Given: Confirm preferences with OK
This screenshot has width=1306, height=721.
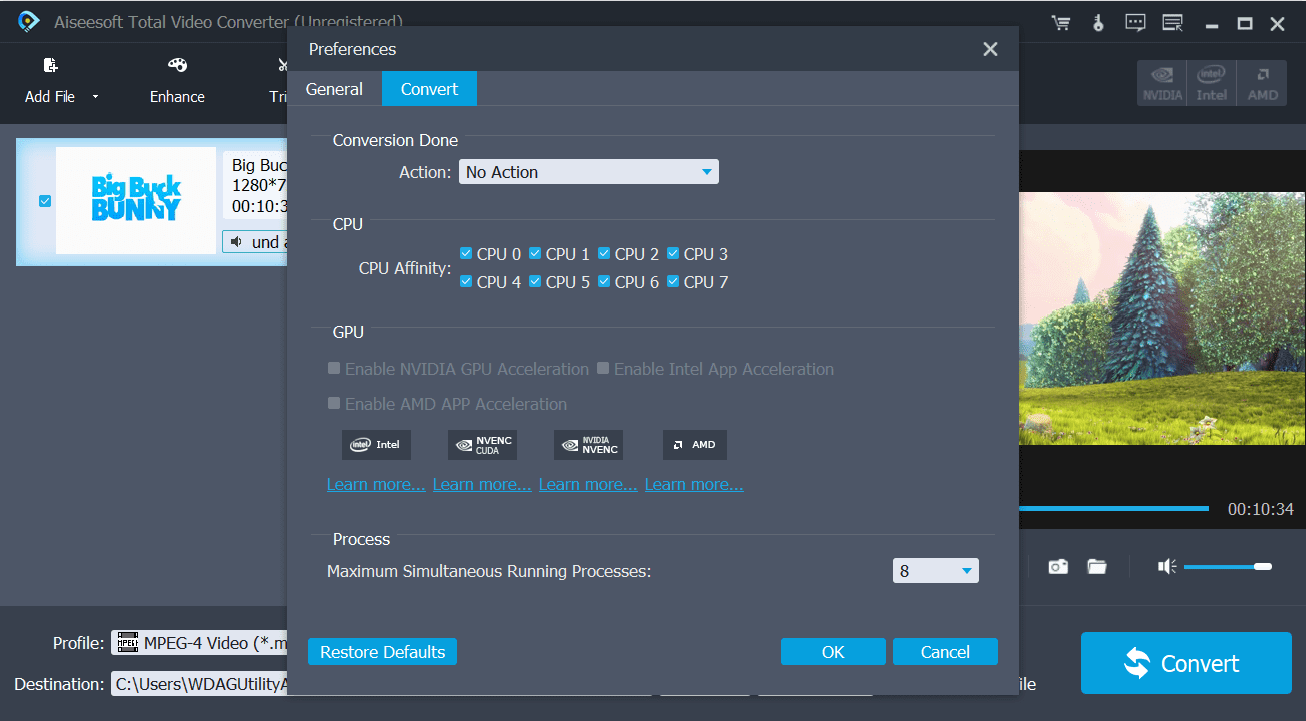Looking at the screenshot, I should [833, 652].
